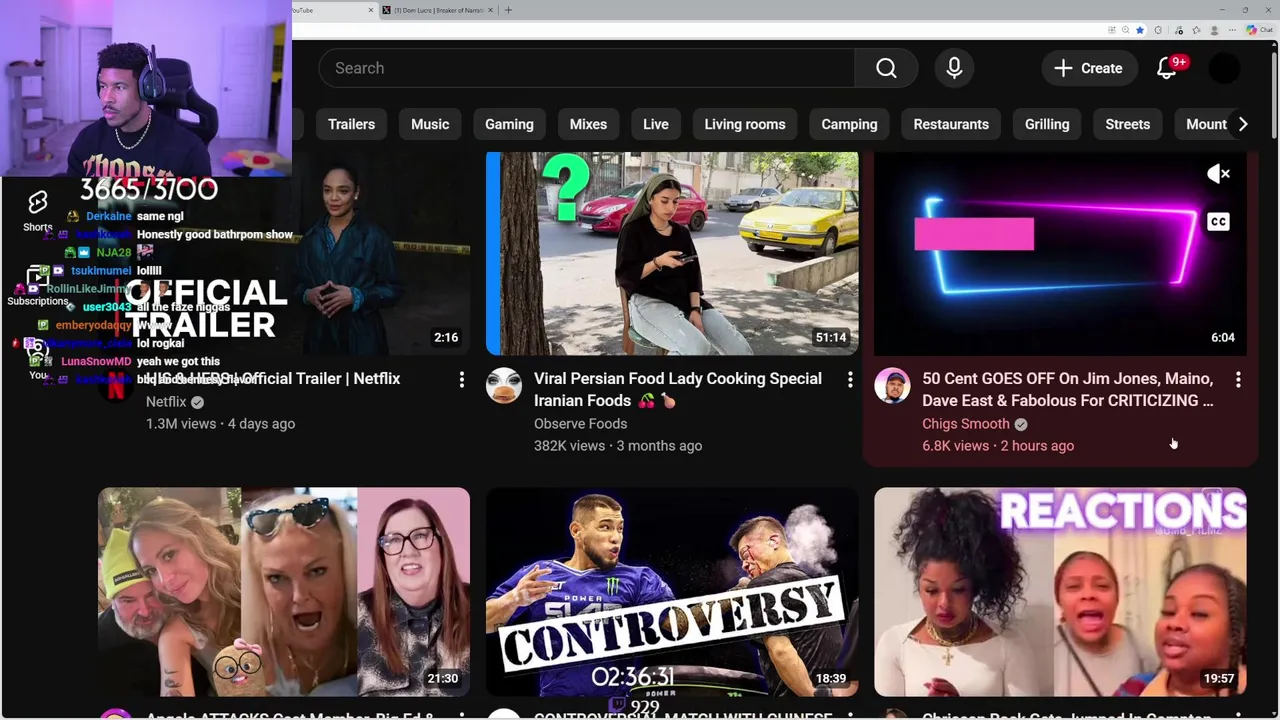
Task: Close the YouTube browser tab
Action: point(371,10)
